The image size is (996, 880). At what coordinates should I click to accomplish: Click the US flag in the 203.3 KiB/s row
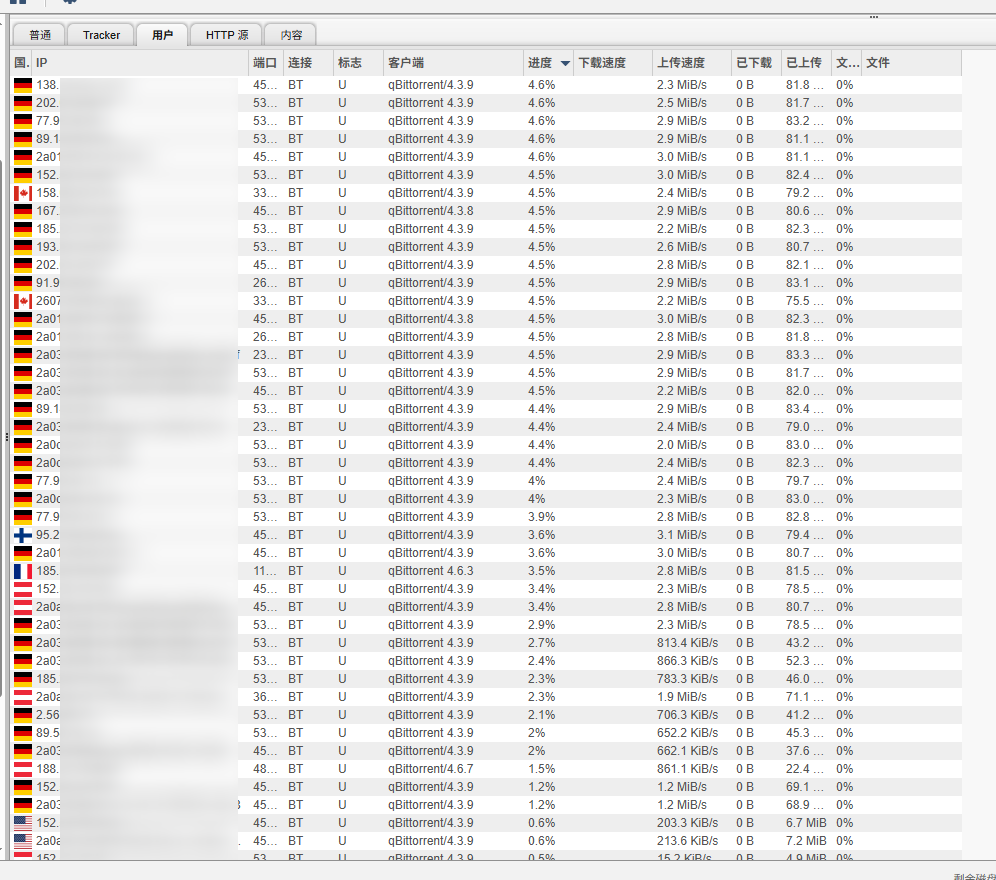pos(22,823)
